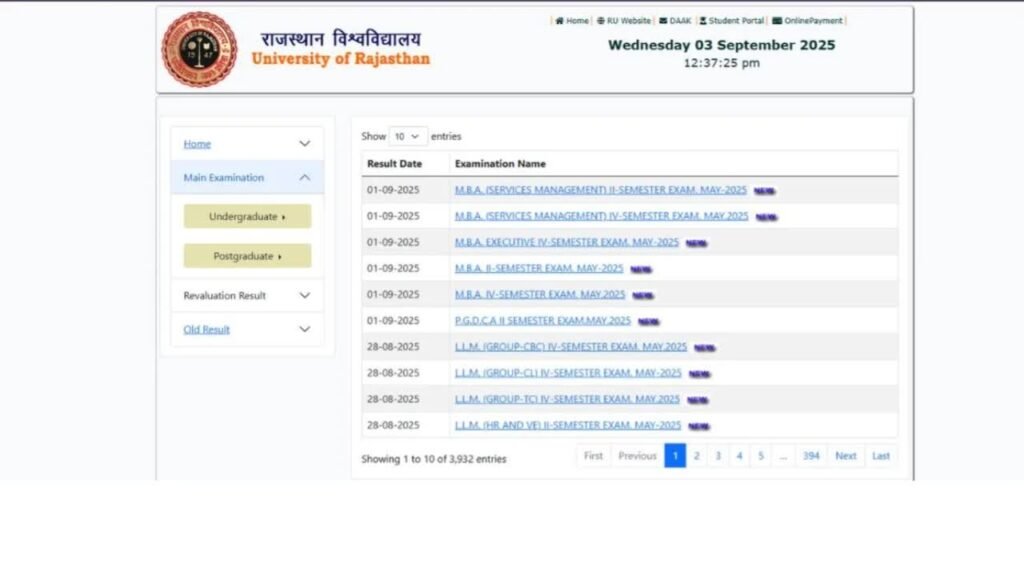Viewport: 1024px width, 576px height.
Task: Click the card icon beside OnlinePayment
Action: coord(777,21)
